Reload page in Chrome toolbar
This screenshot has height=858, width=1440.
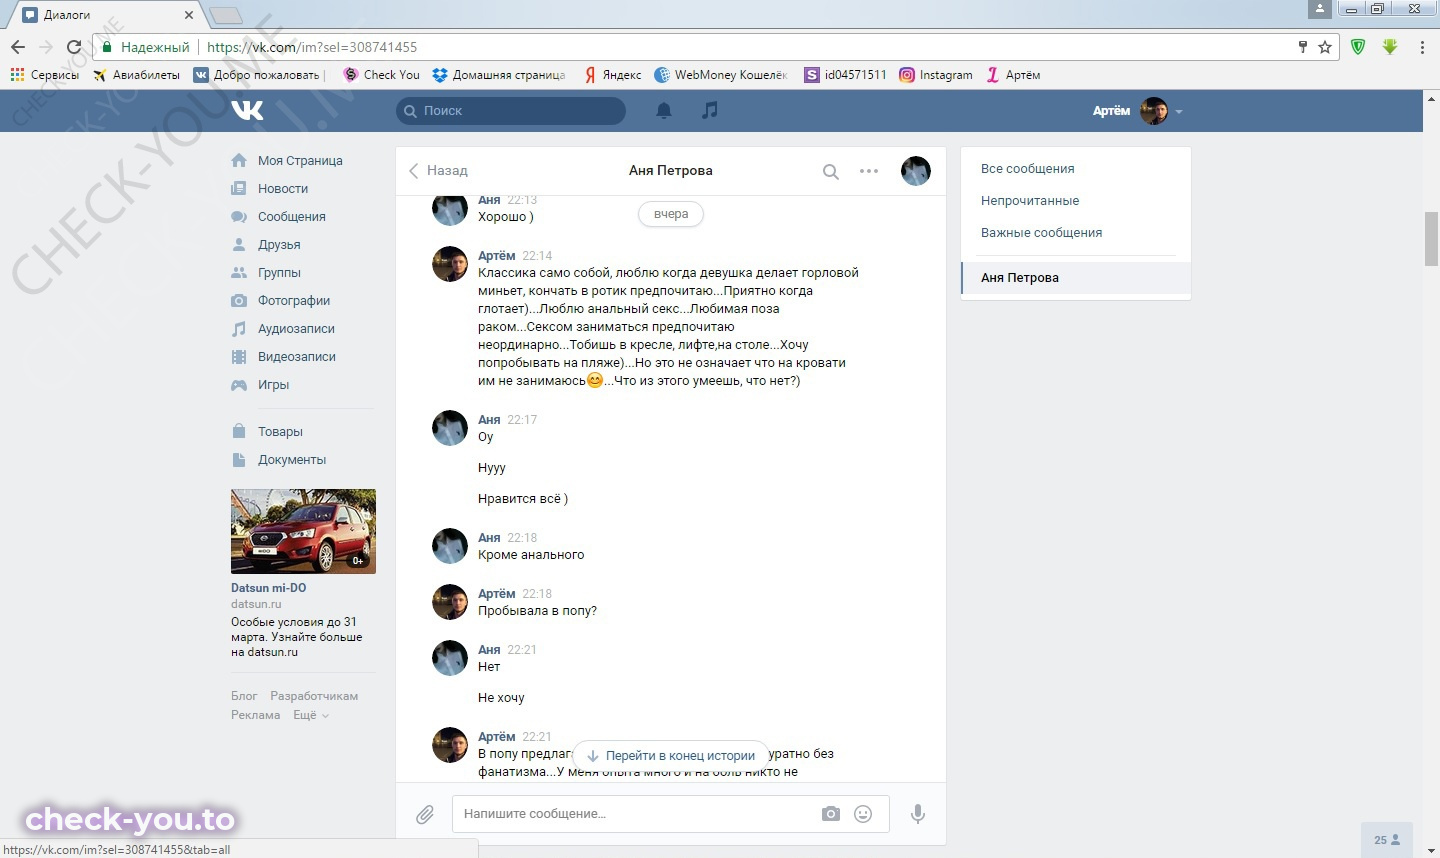point(73,47)
